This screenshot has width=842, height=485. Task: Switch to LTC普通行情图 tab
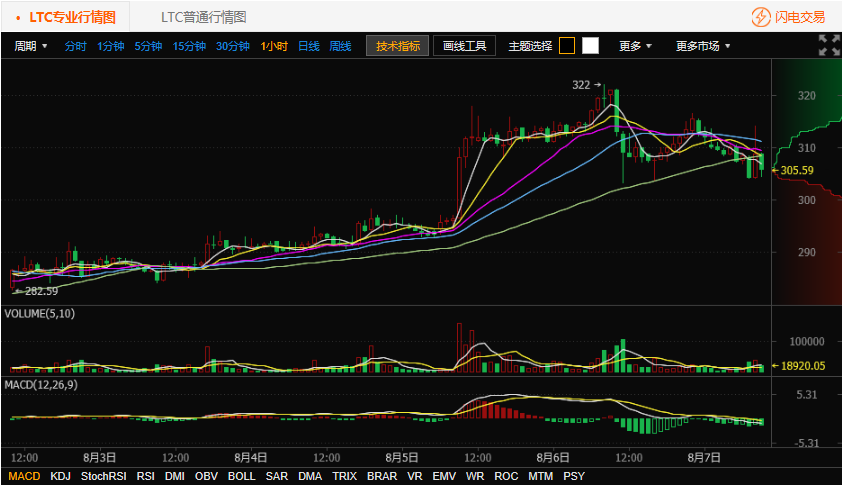203,17
